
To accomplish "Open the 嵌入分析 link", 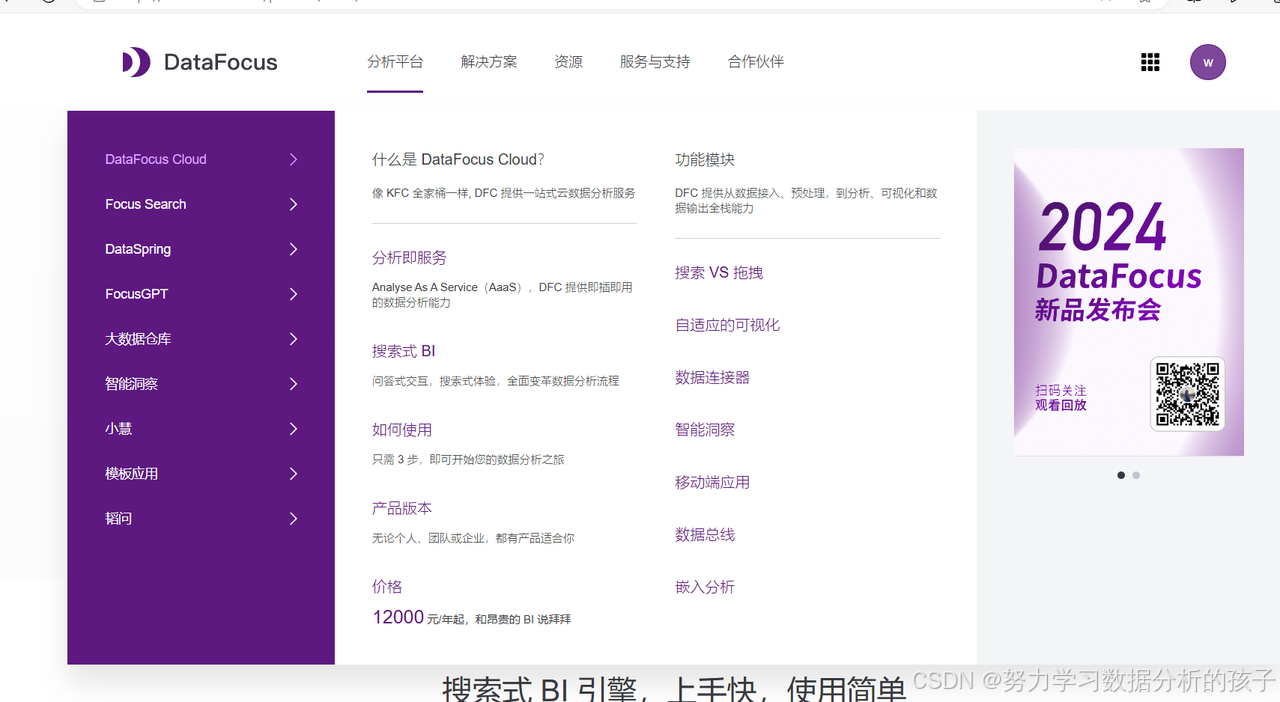I will (x=705, y=587).
